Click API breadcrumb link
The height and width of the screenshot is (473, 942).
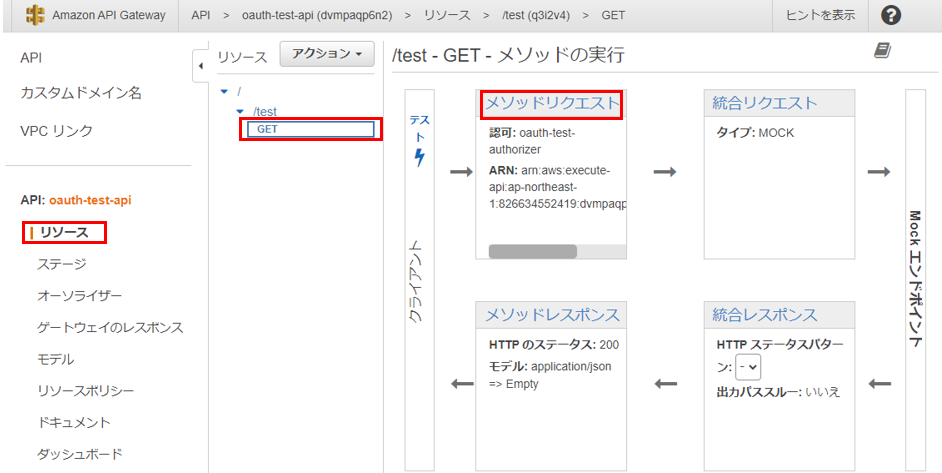click(x=201, y=16)
